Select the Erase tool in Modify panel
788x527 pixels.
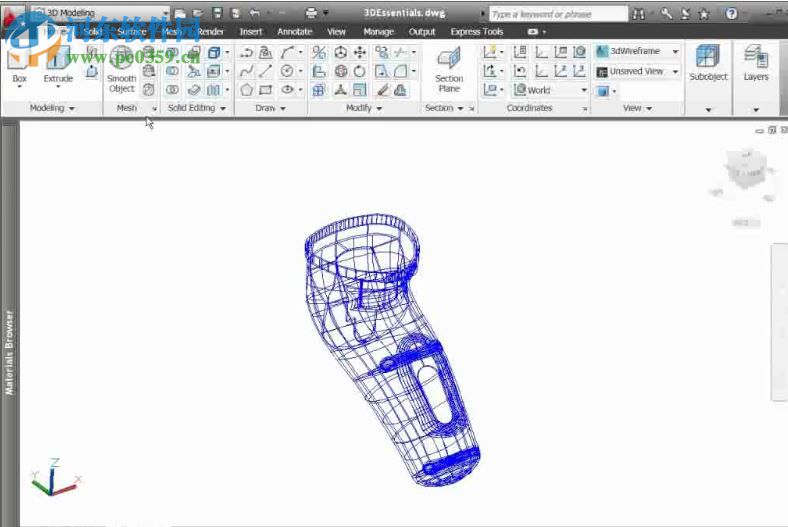(382, 90)
